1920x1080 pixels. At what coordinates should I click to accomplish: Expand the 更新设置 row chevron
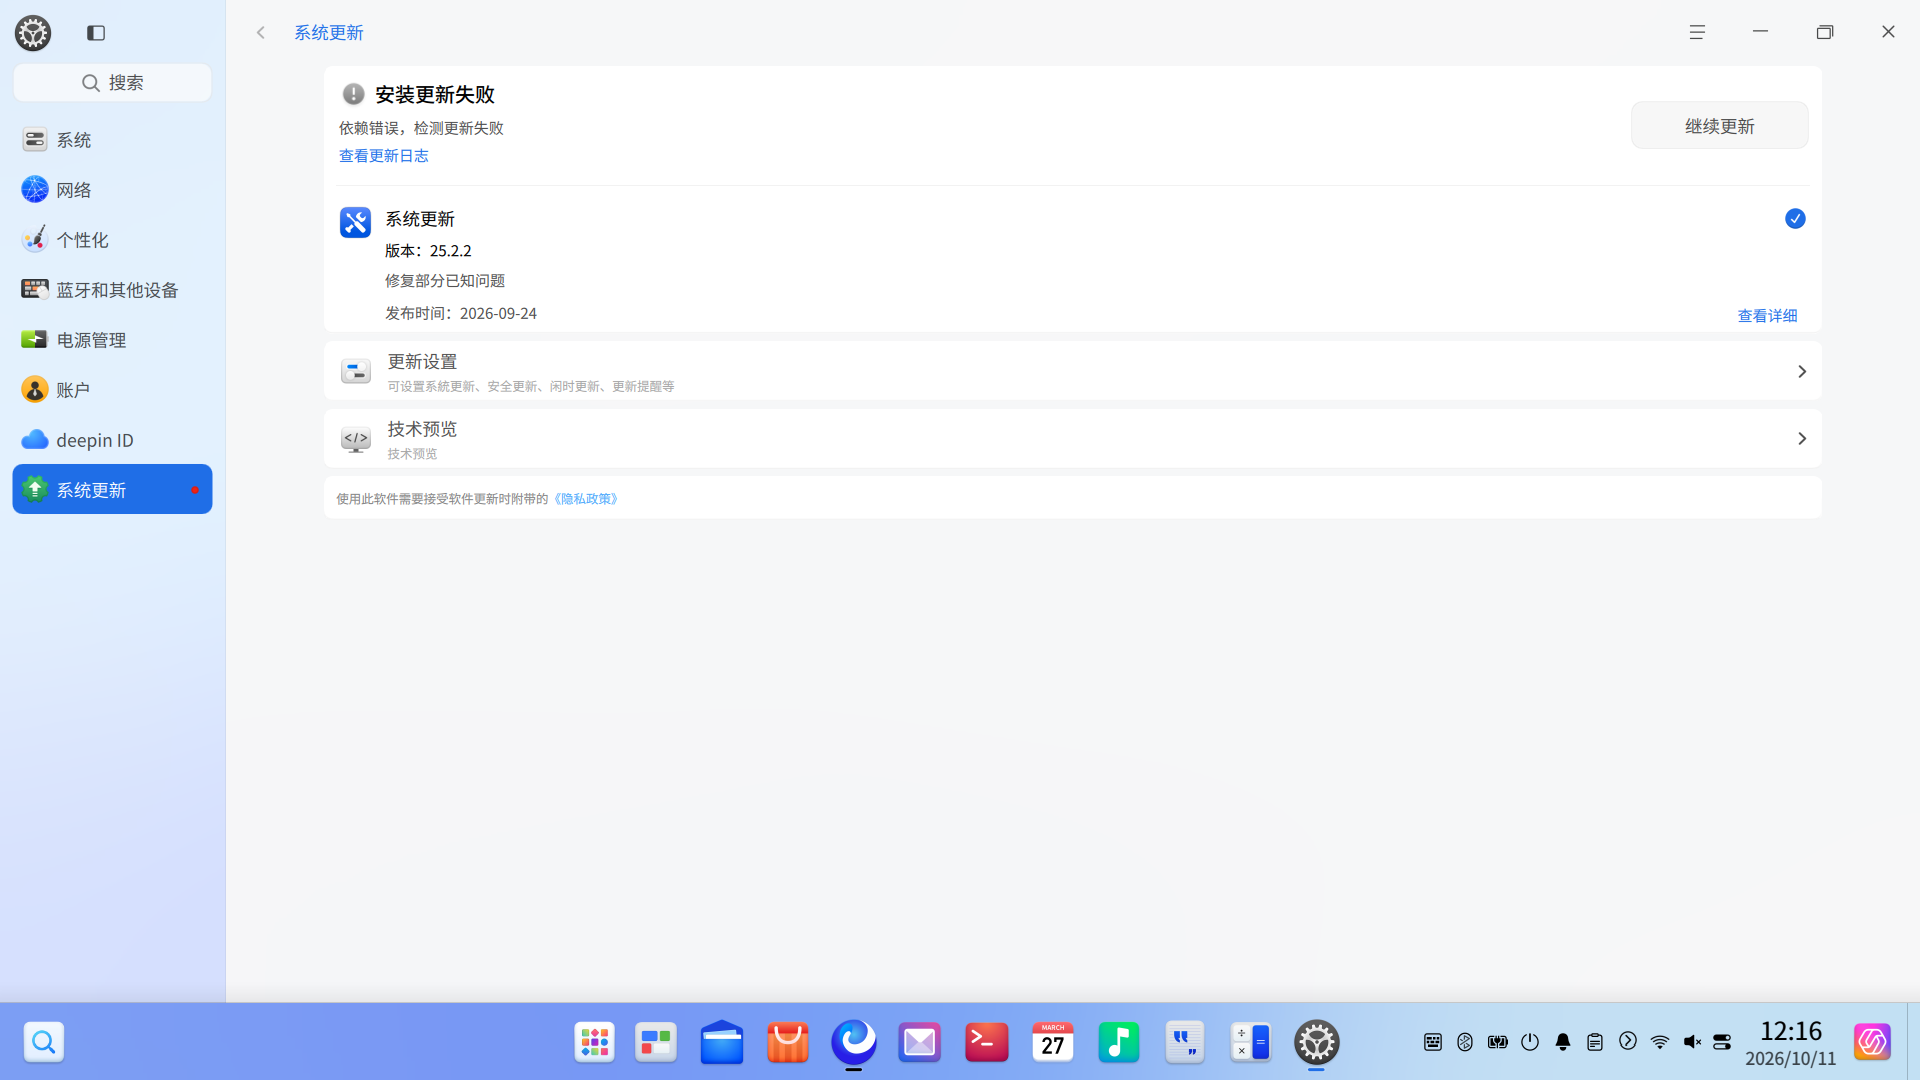click(x=1802, y=372)
